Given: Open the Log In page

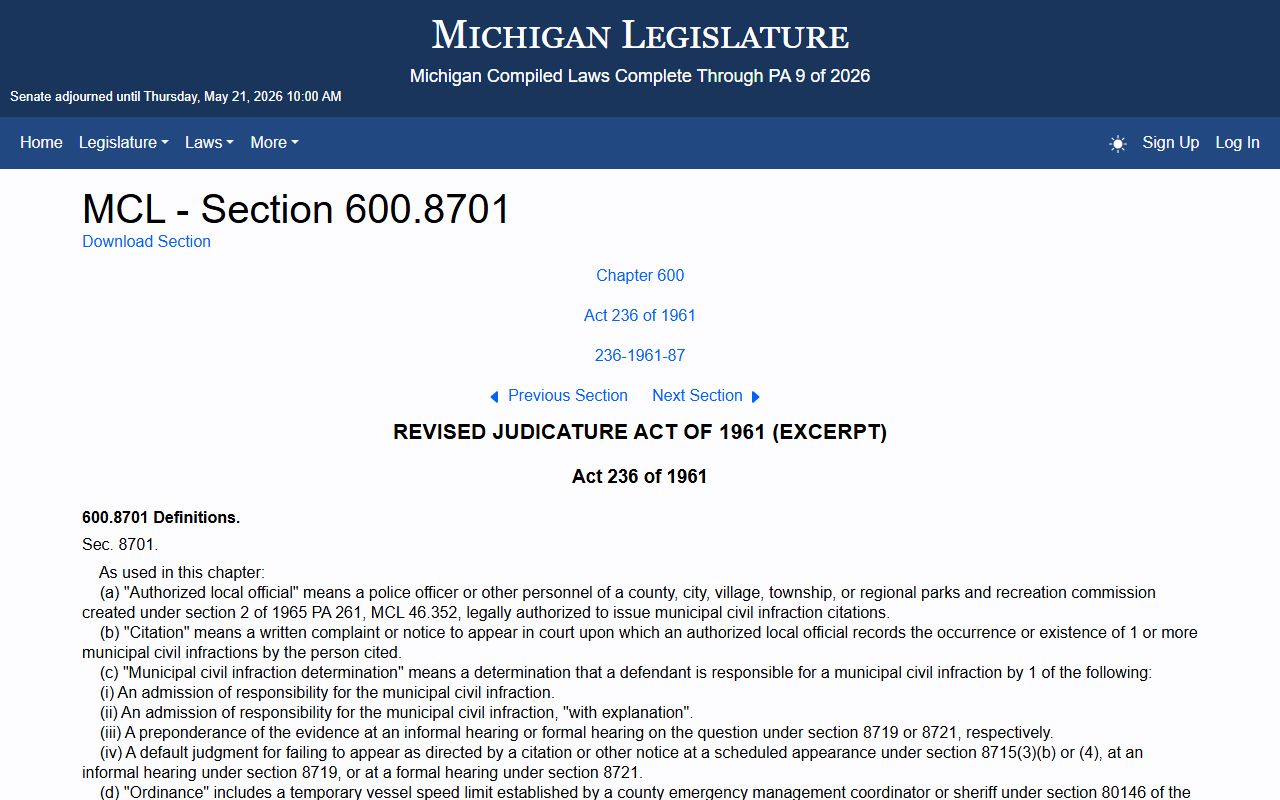Looking at the screenshot, I should pos(1237,142).
